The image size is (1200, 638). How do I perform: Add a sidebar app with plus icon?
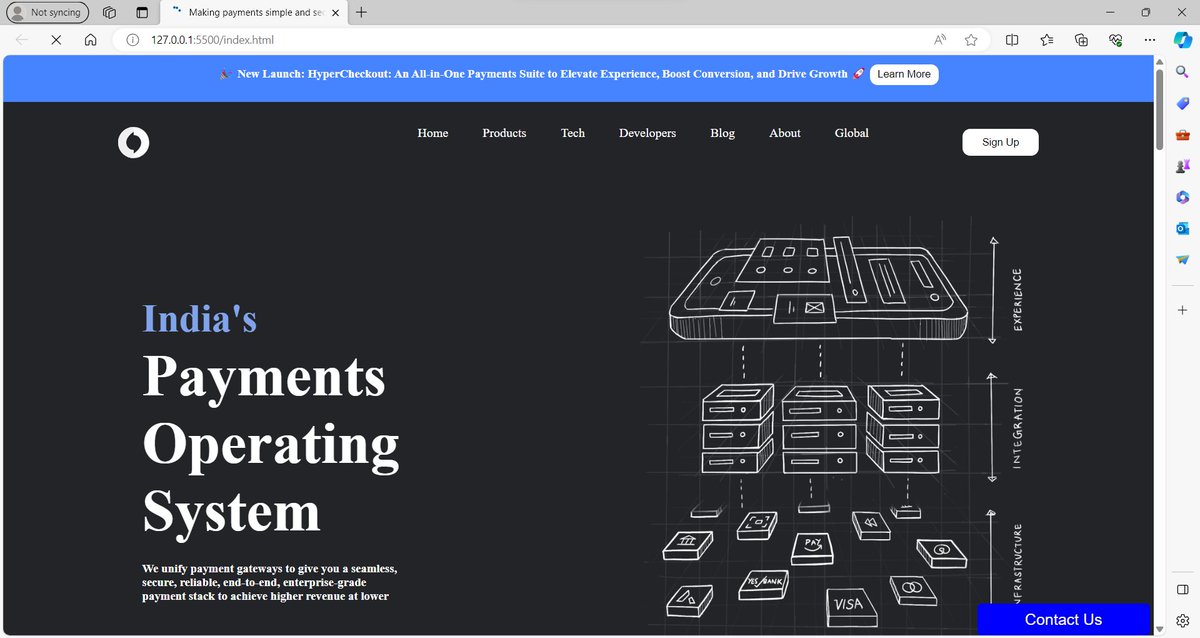[x=1182, y=310]
